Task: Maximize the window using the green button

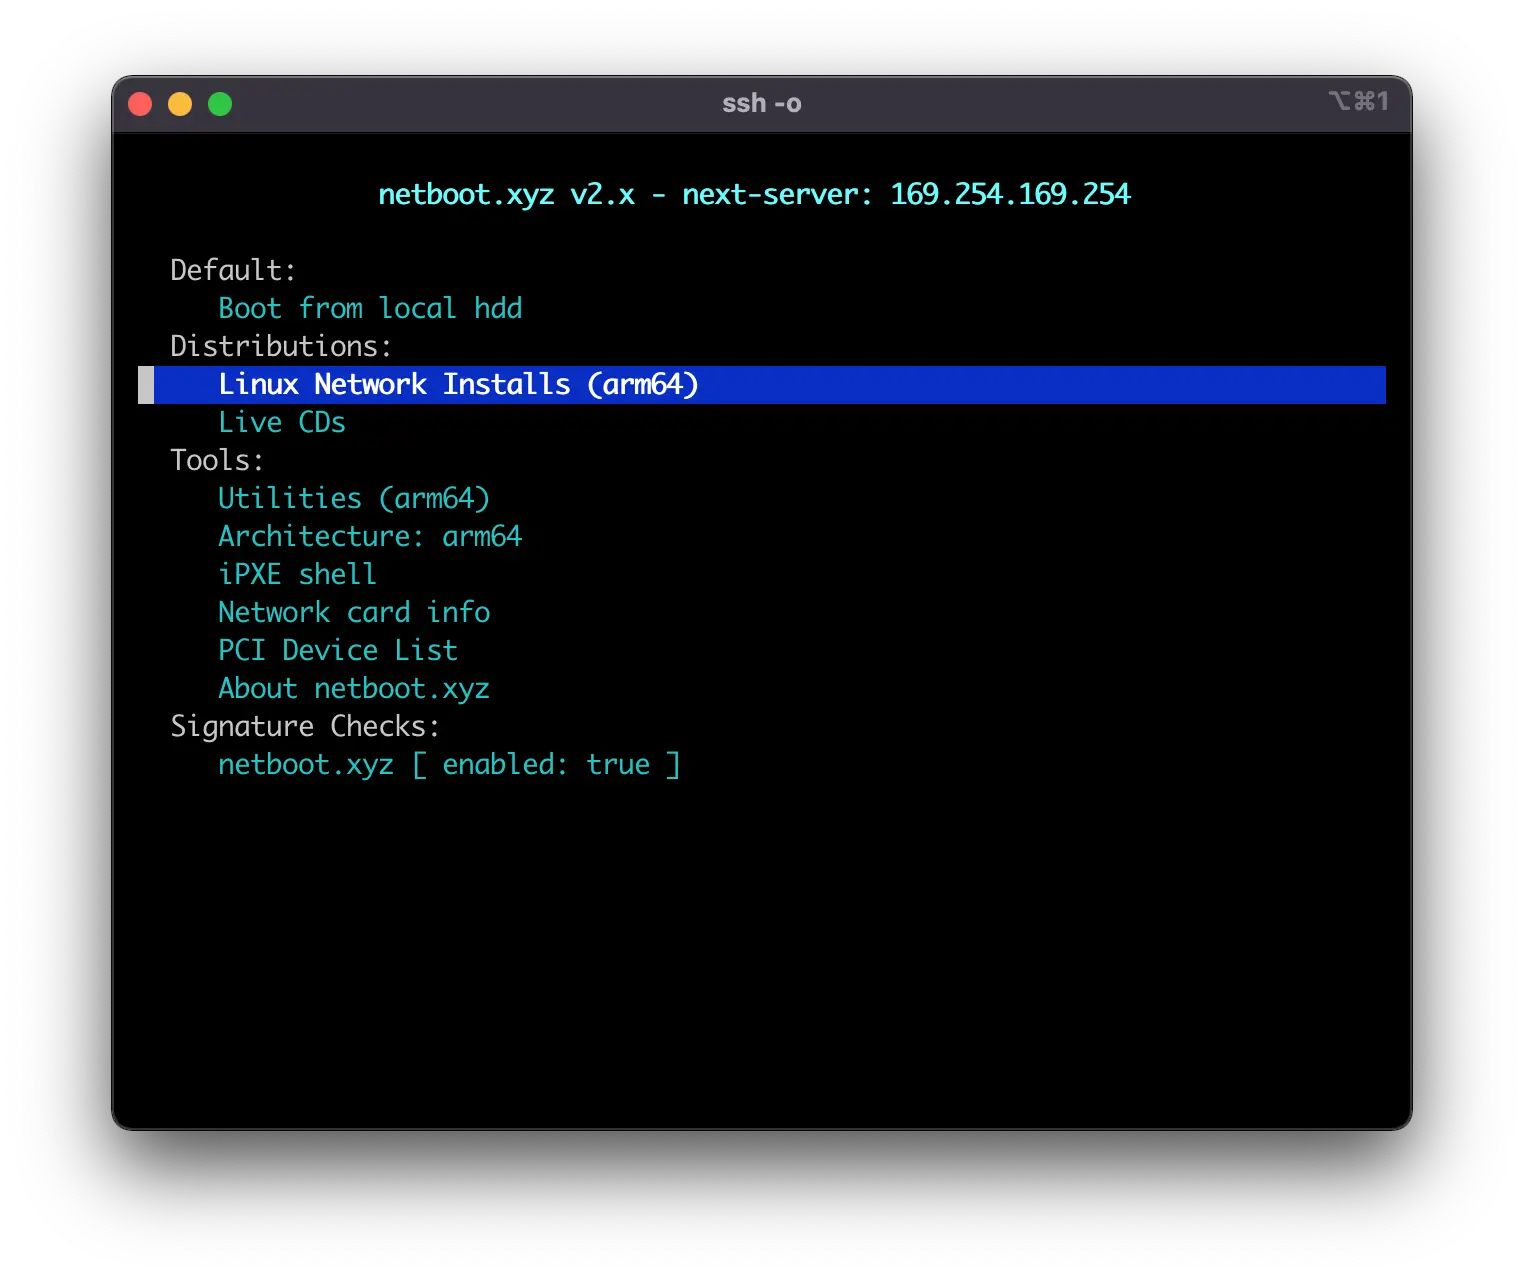Action: pos(220,104)
